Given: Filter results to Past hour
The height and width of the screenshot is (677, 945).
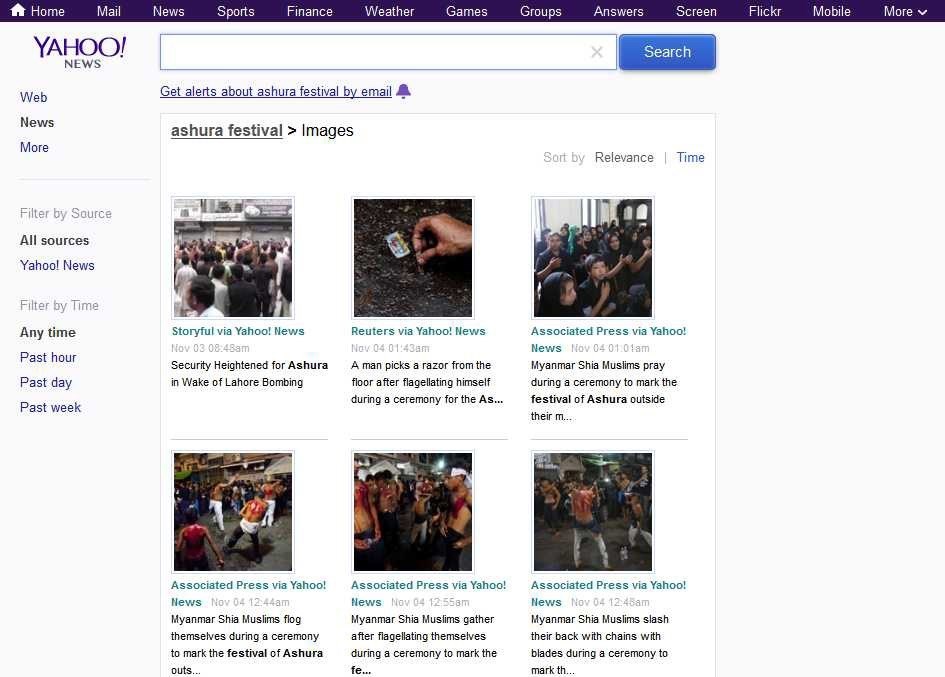Looking at the screenshot, I should coord(48,357).
